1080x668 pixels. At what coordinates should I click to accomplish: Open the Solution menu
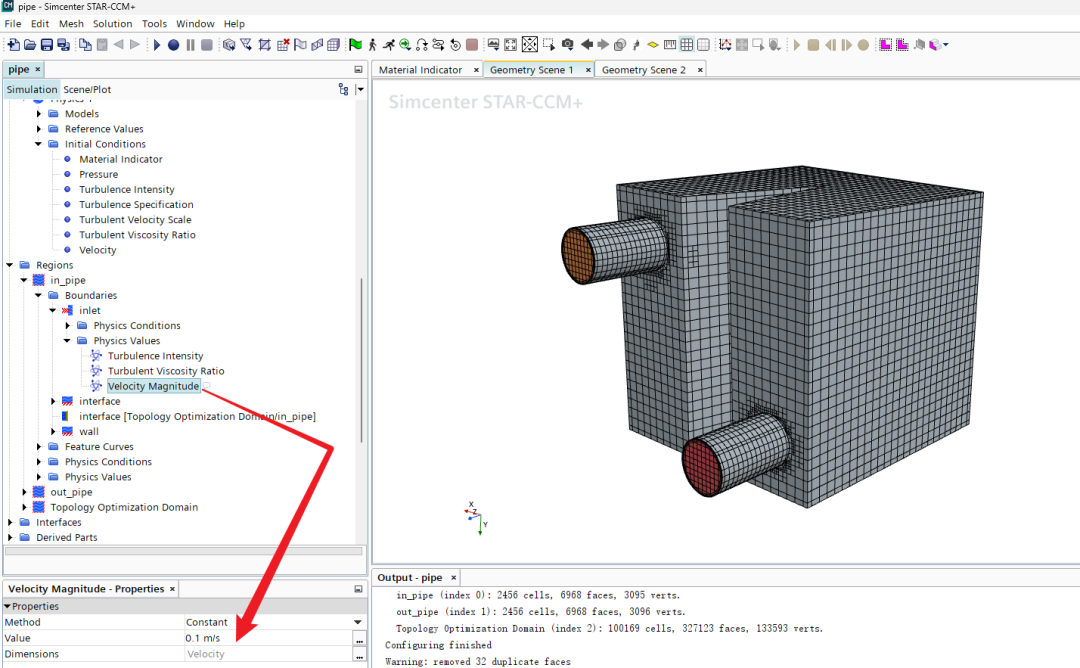tap(112, 23)
